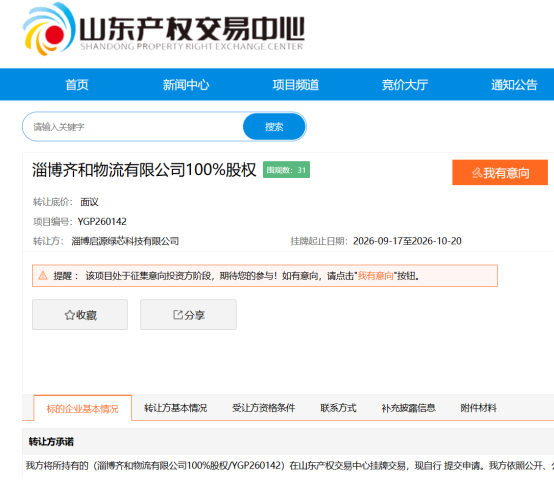This screenshot has width=554, height=482.
Task: Switch to the 转让方基本情况 tab
Action: tap(176, 408)
